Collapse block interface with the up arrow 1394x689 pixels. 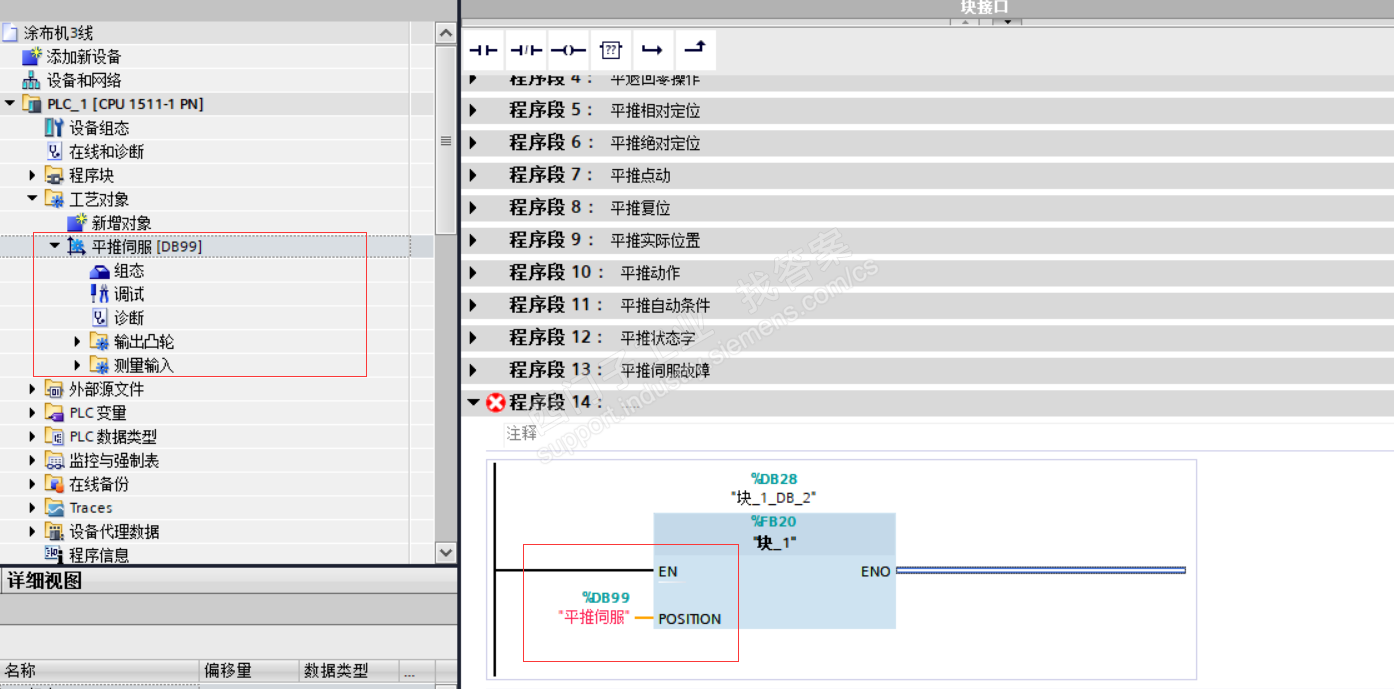click(x=965, y=20)
